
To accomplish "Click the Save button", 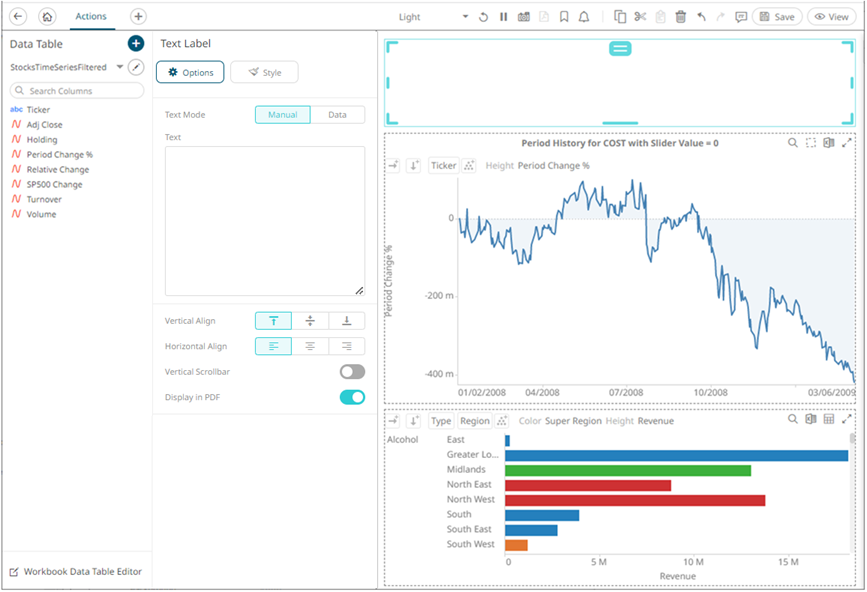I will coord(776,17).
